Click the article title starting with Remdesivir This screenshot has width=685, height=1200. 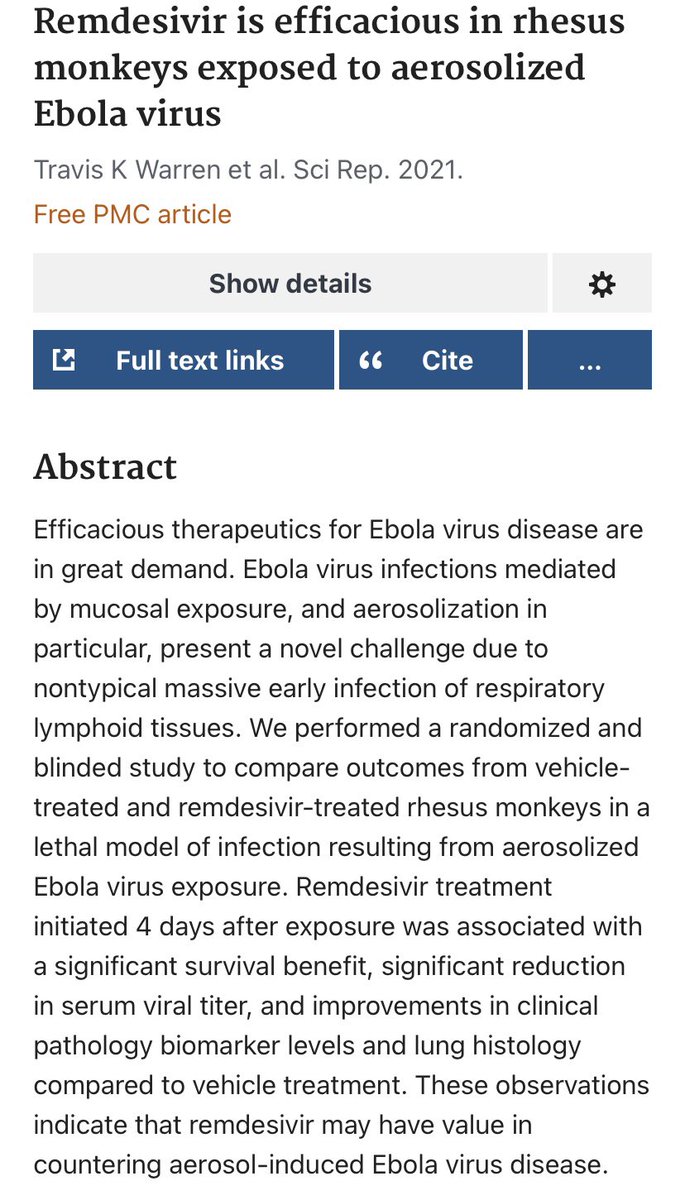pos(329,68)
